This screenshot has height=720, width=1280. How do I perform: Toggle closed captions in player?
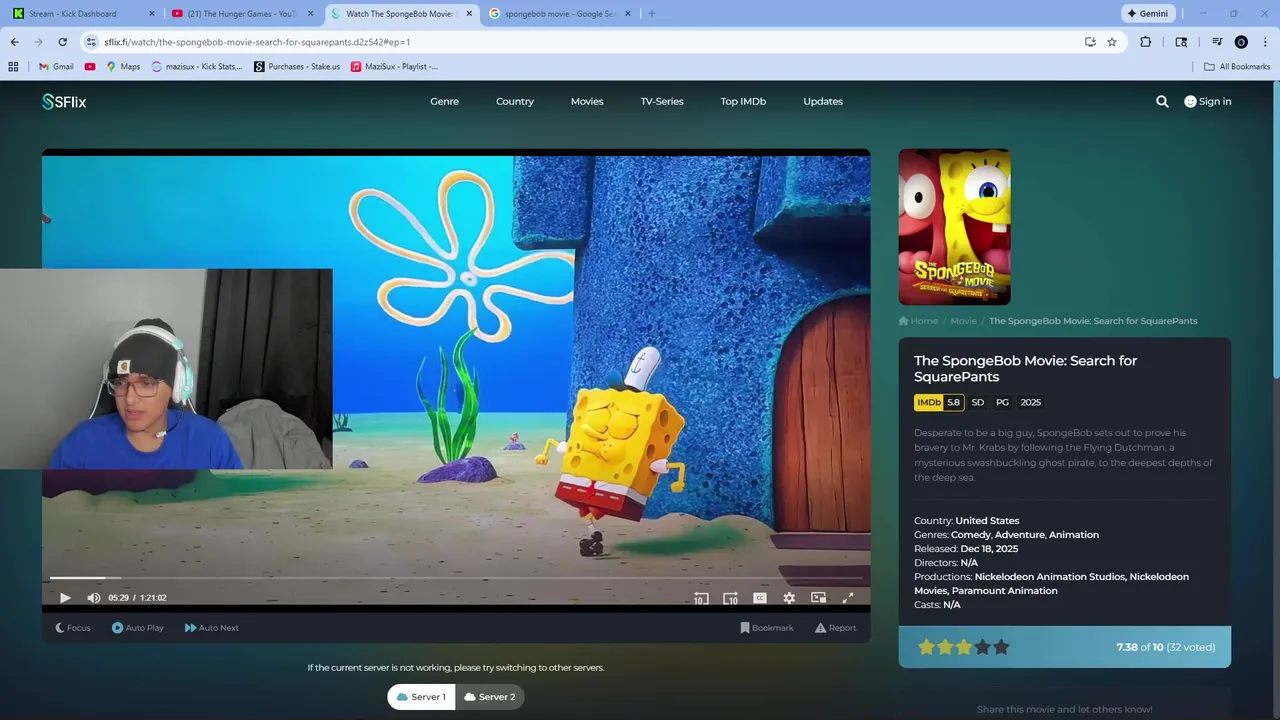click(x=760, y=598)
